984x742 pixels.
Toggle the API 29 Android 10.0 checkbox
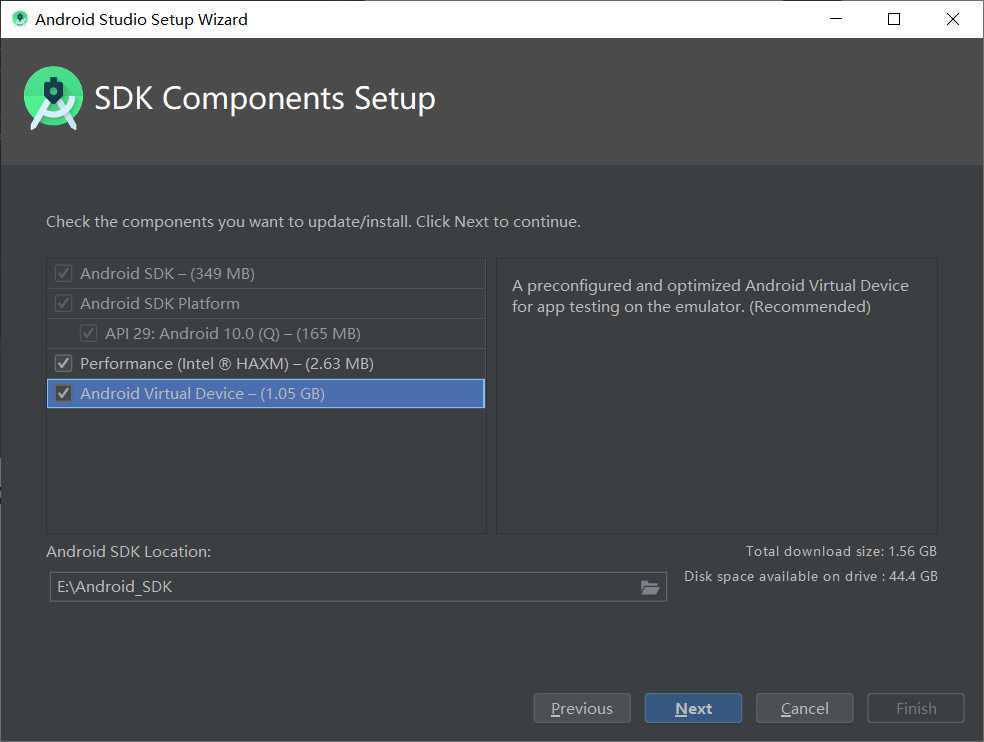[x=88, y=333]
